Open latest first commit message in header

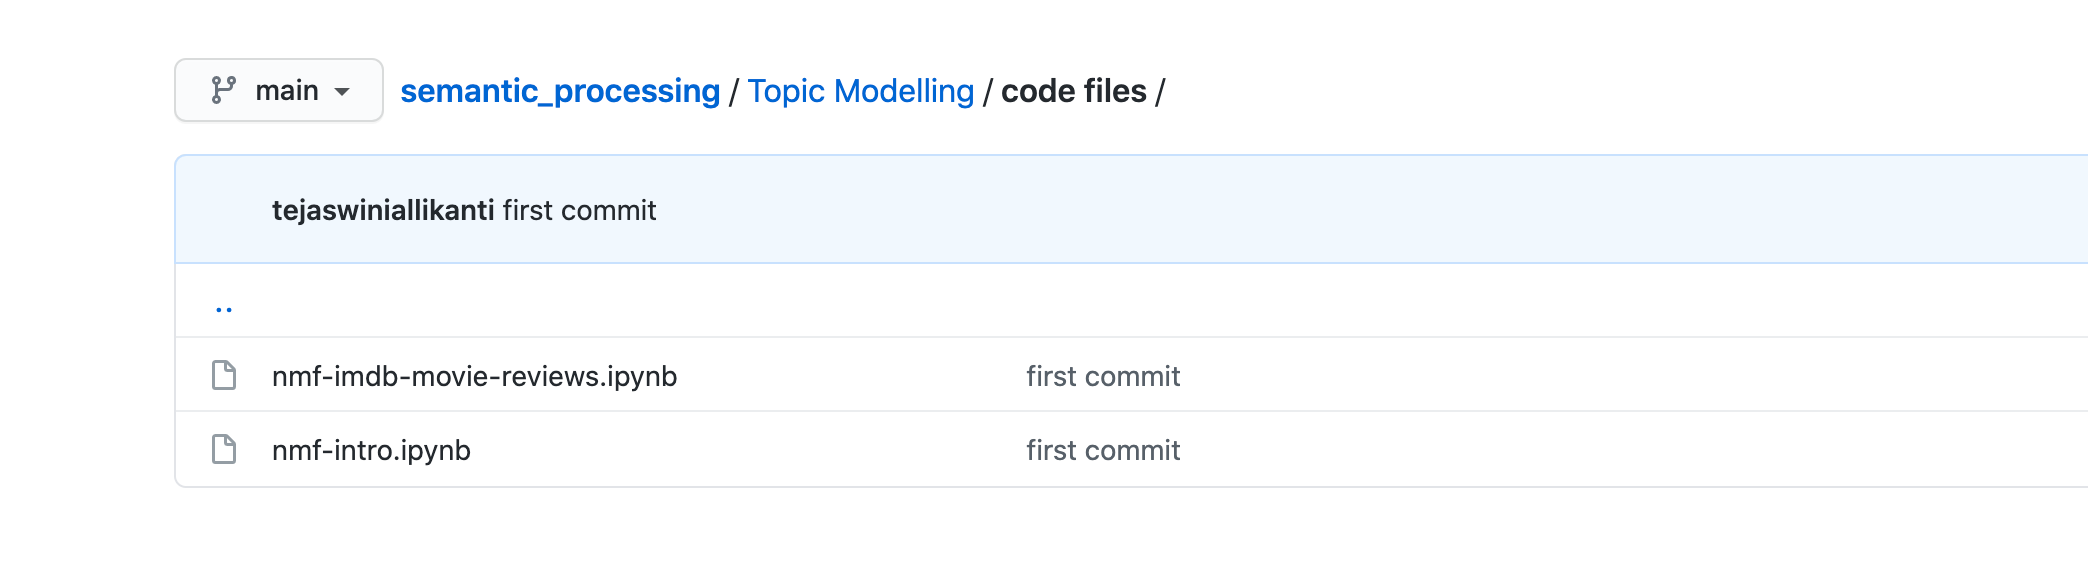click(x=579, y=210)
